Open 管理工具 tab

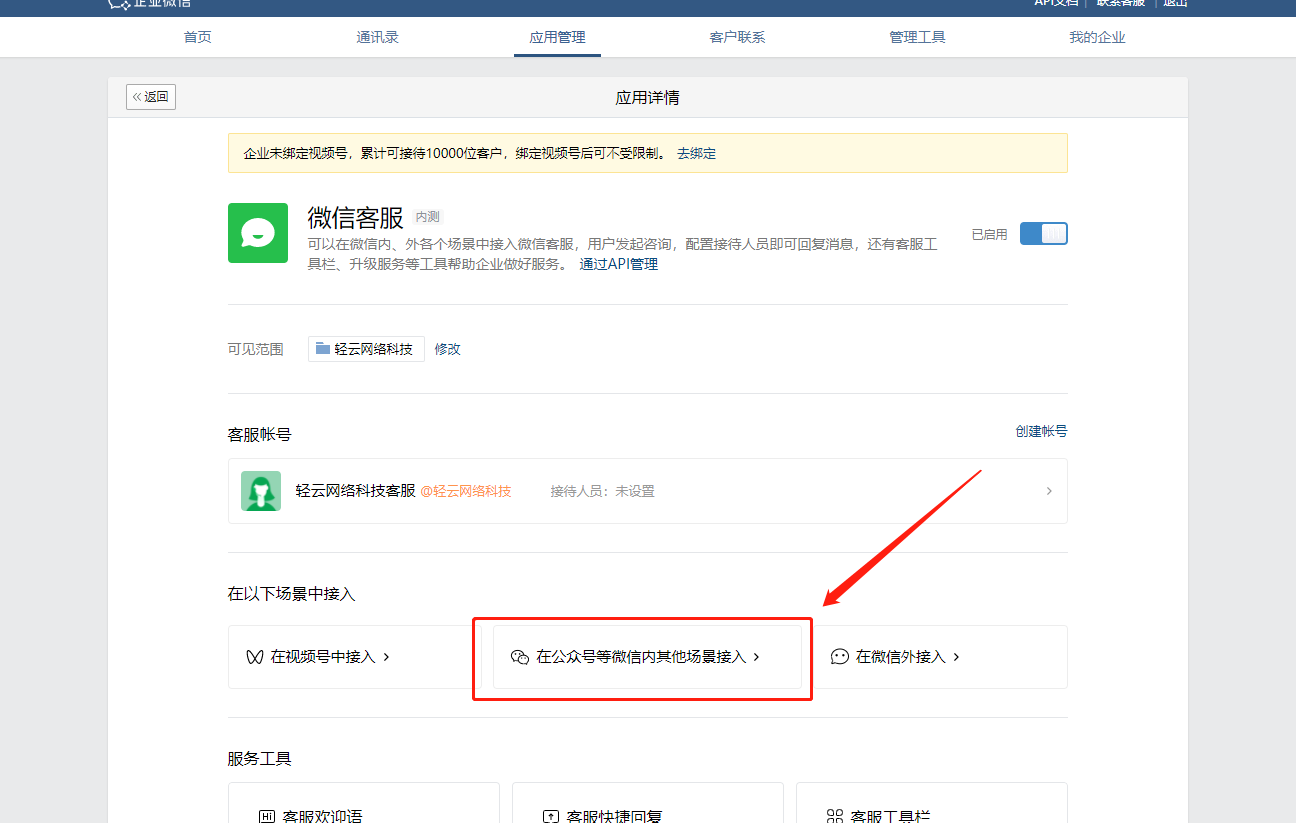tap(917, 38)
